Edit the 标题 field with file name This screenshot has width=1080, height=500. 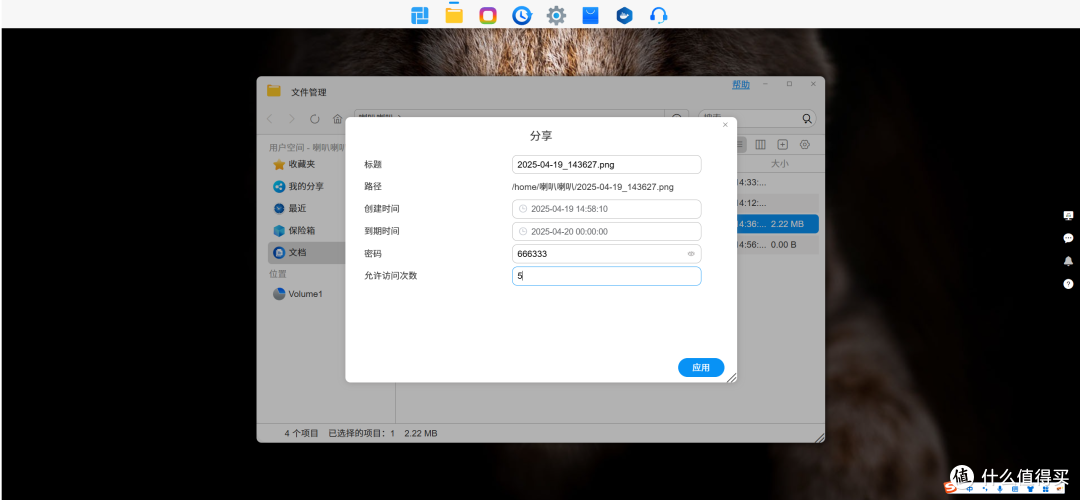coord(607,165)
